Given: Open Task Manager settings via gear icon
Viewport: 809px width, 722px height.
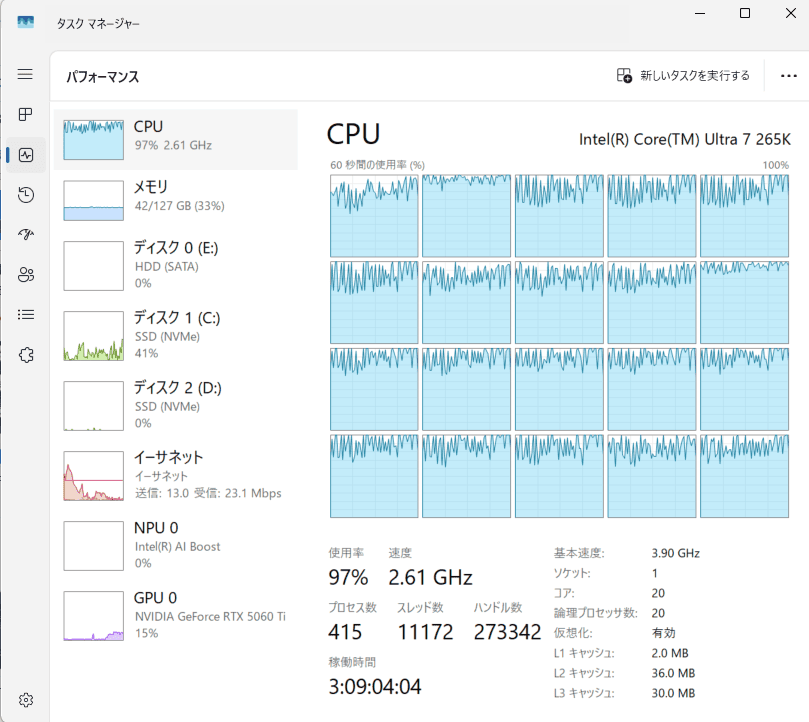Looking at the screenshot, I should (25, 700).
